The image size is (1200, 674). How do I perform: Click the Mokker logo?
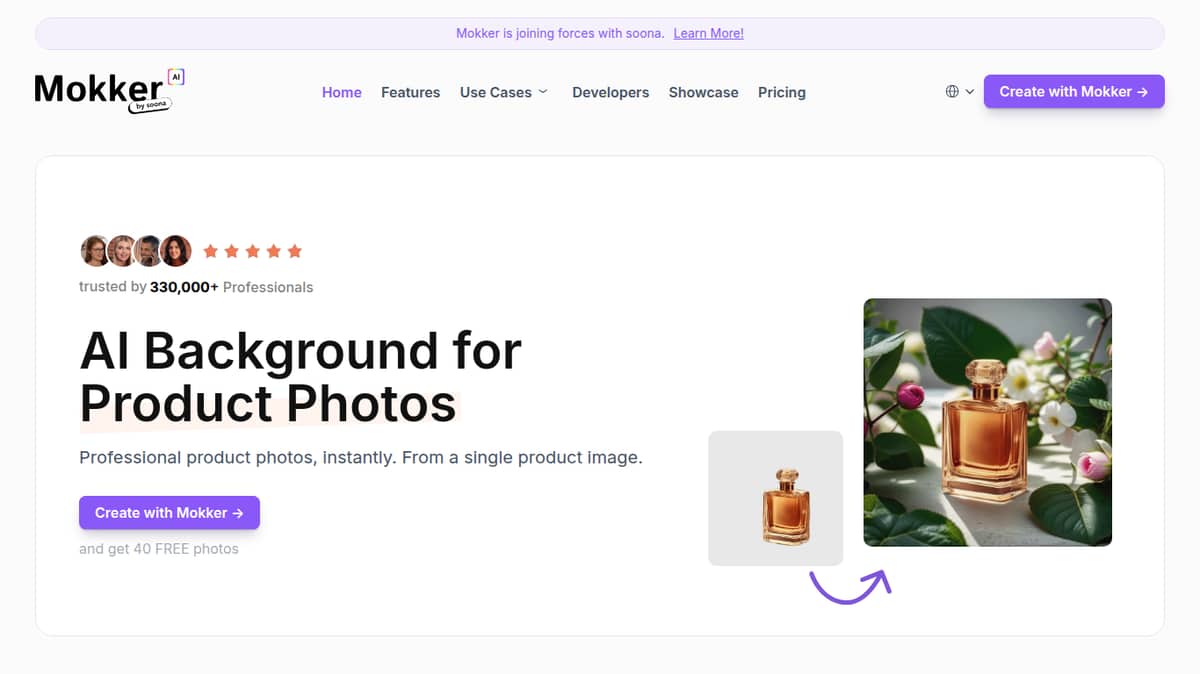(109, 91)
